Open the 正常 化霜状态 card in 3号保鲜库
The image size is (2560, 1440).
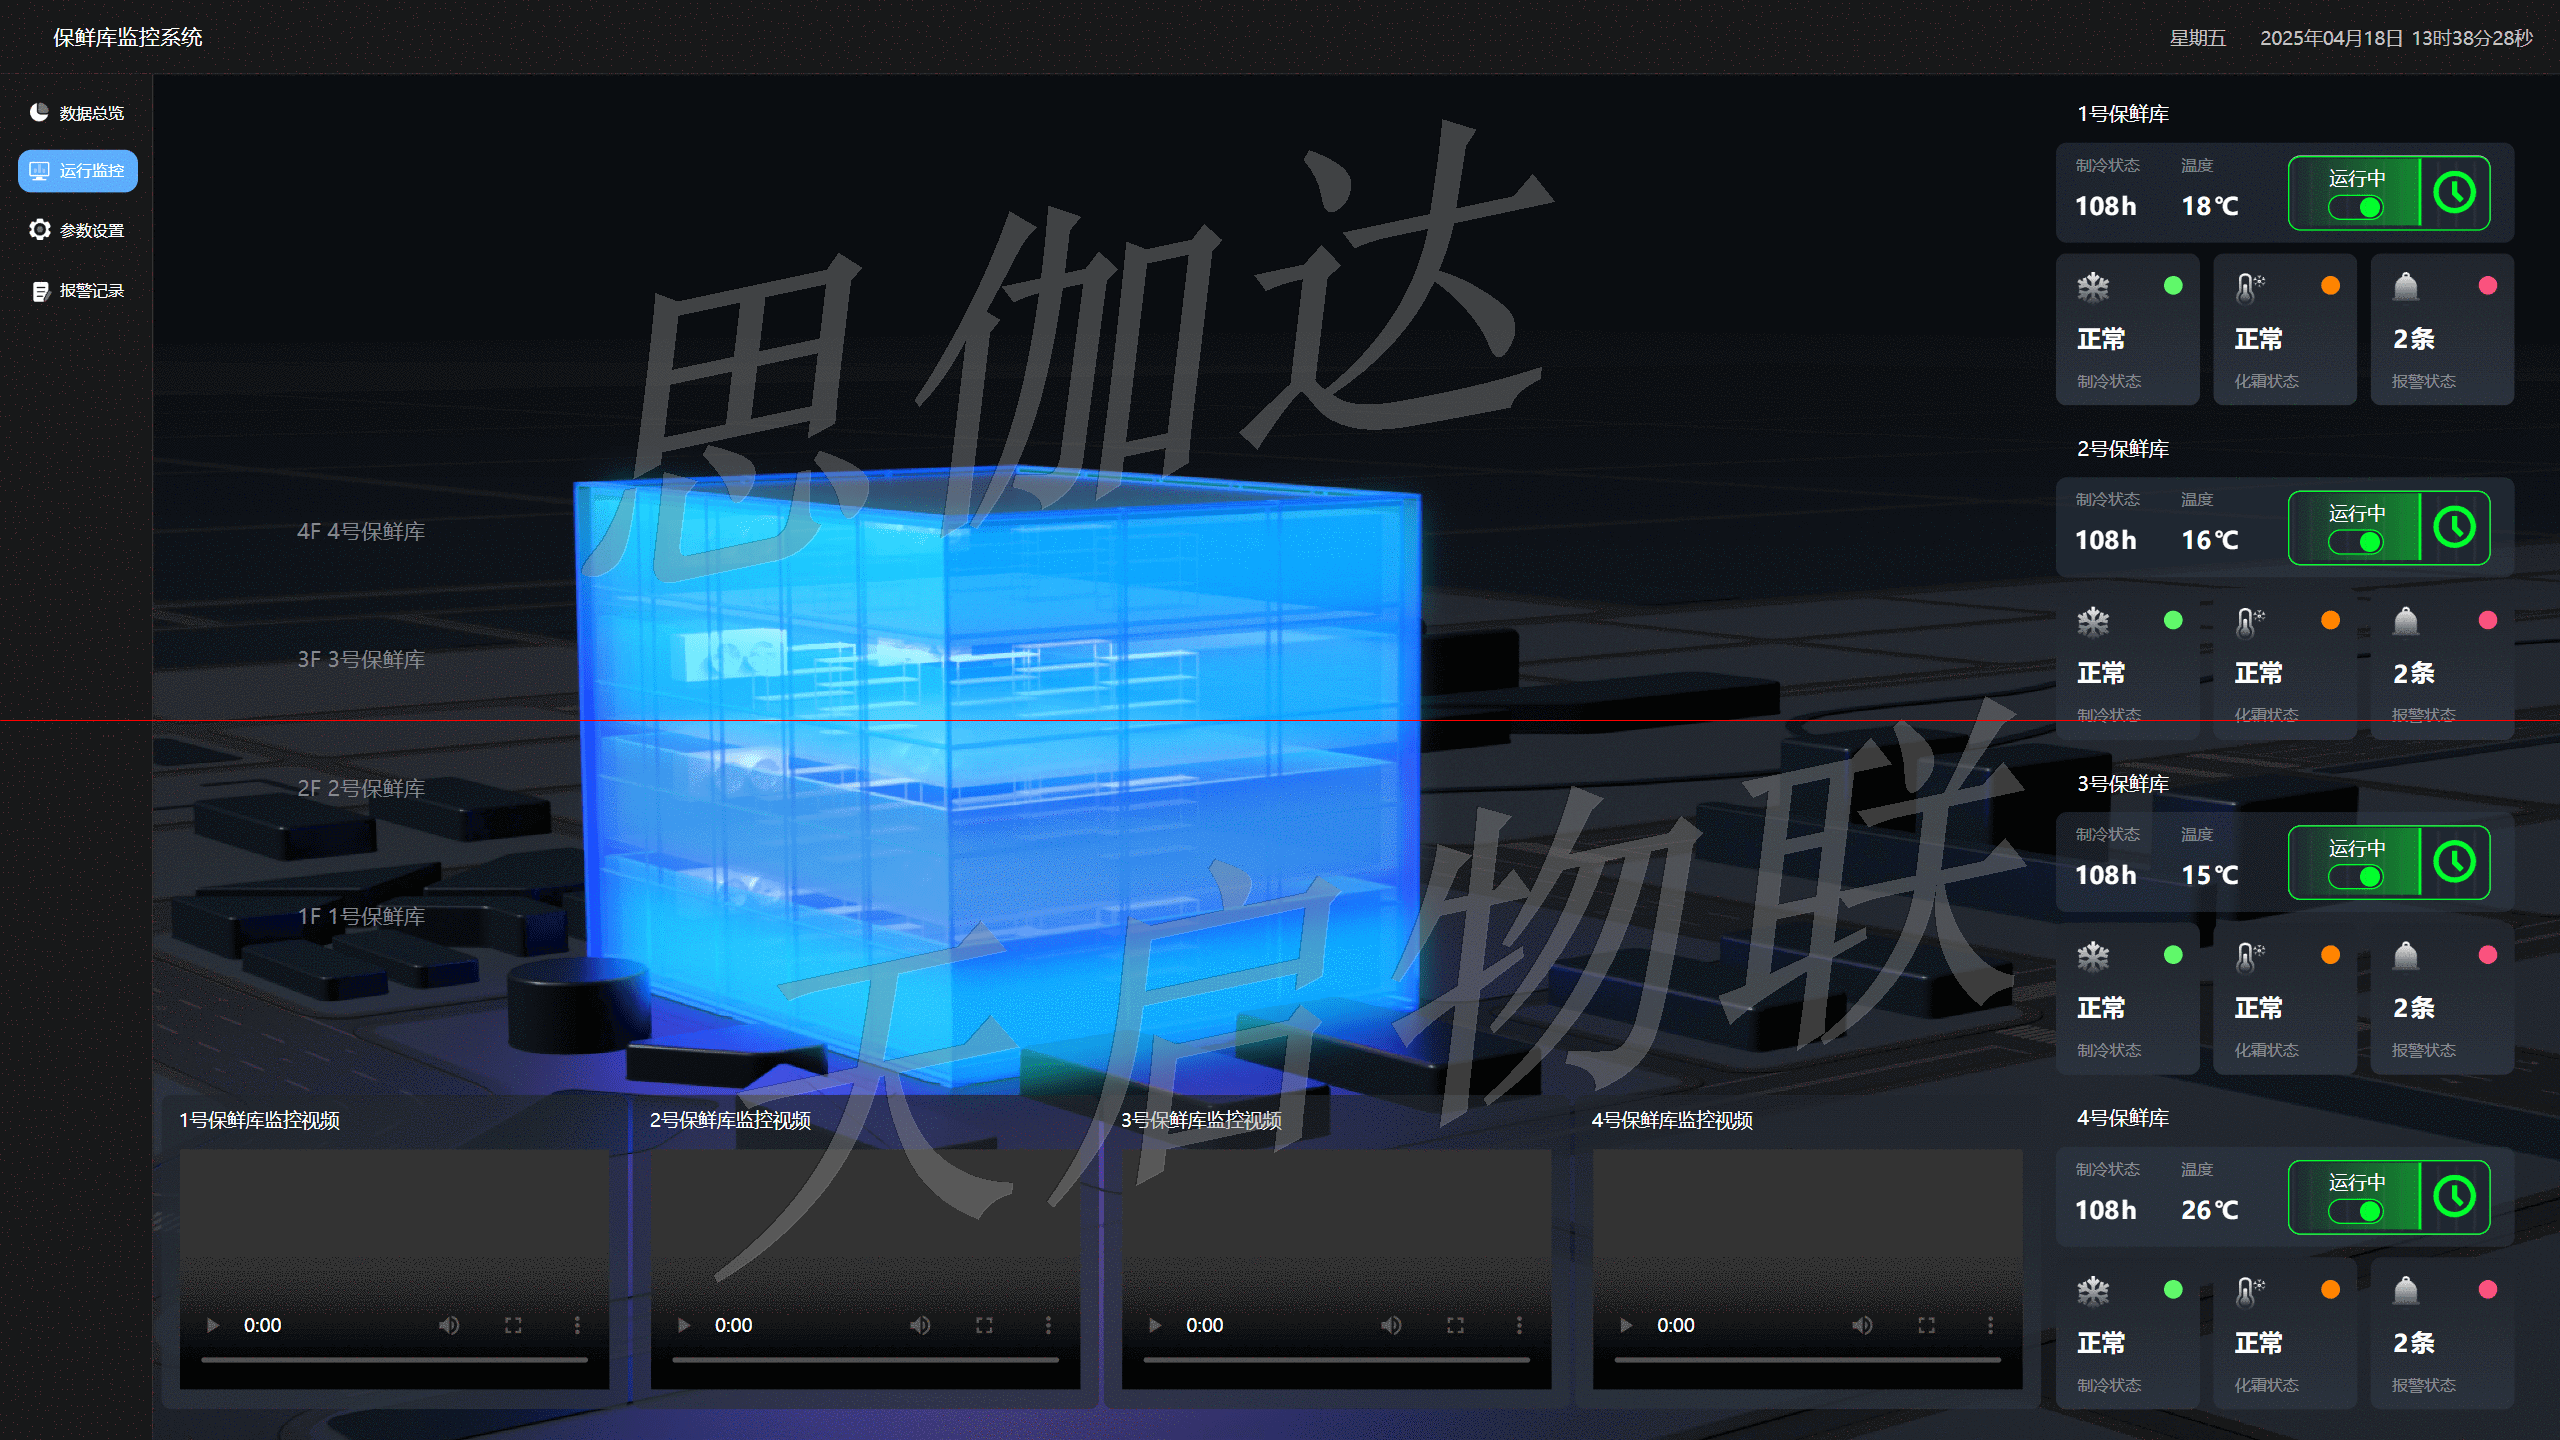[x=2285, y=998]
